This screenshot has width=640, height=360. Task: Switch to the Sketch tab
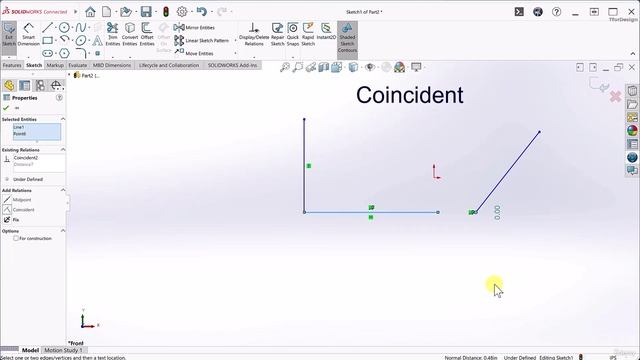[x=34, y=65]
